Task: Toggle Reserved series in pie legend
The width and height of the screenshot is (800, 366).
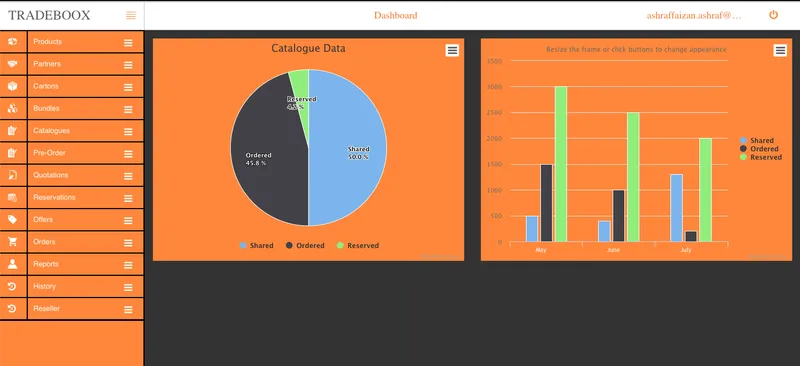Action: coord(358,246)
